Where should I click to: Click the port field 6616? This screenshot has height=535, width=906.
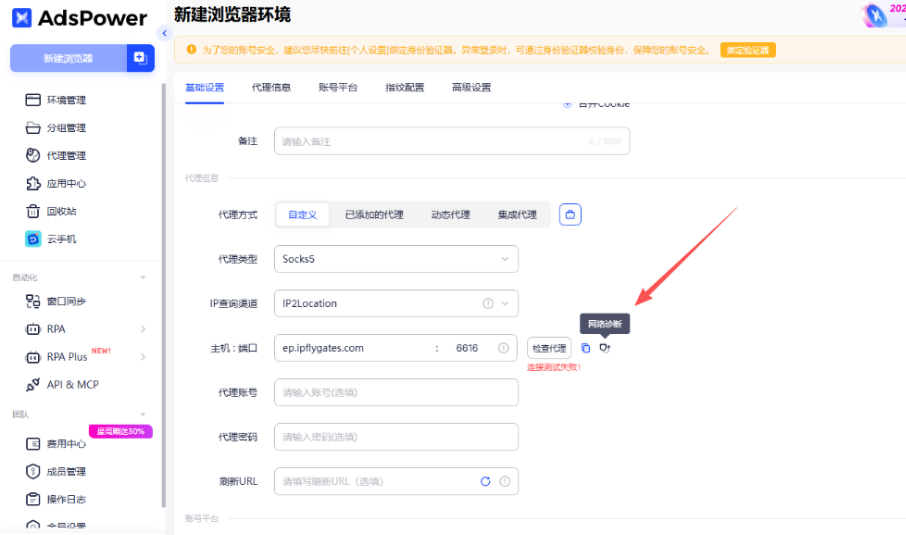point(467,348)
